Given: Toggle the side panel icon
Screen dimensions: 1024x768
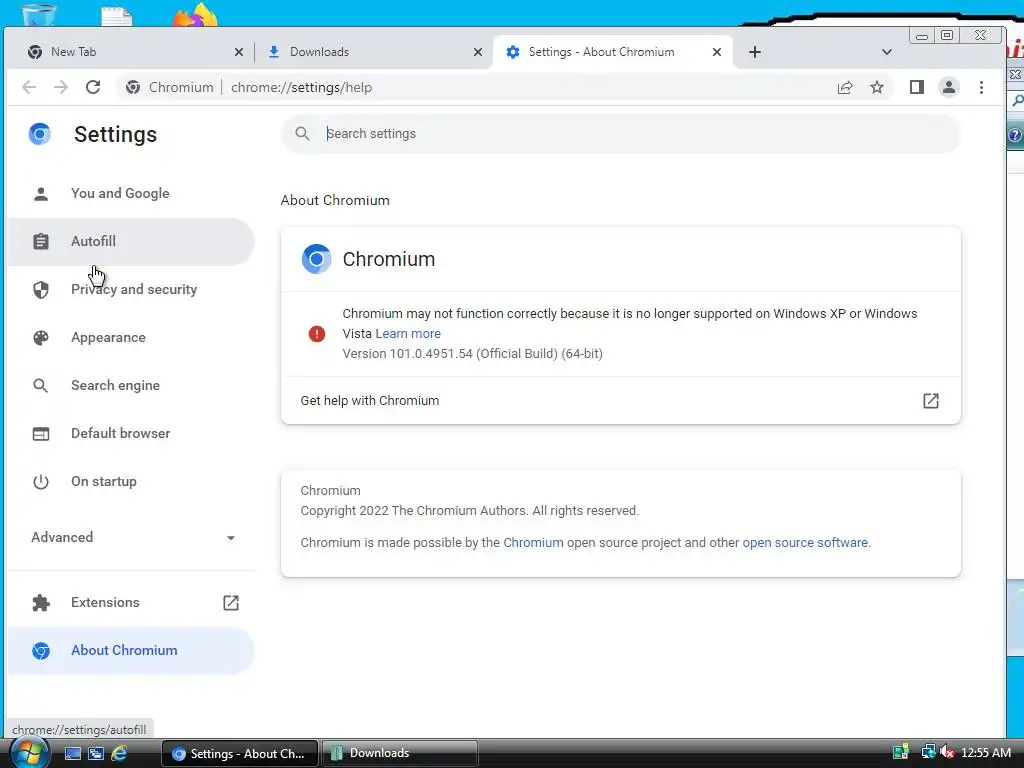Looking at the screenshot, I should (x=917, y=87).
